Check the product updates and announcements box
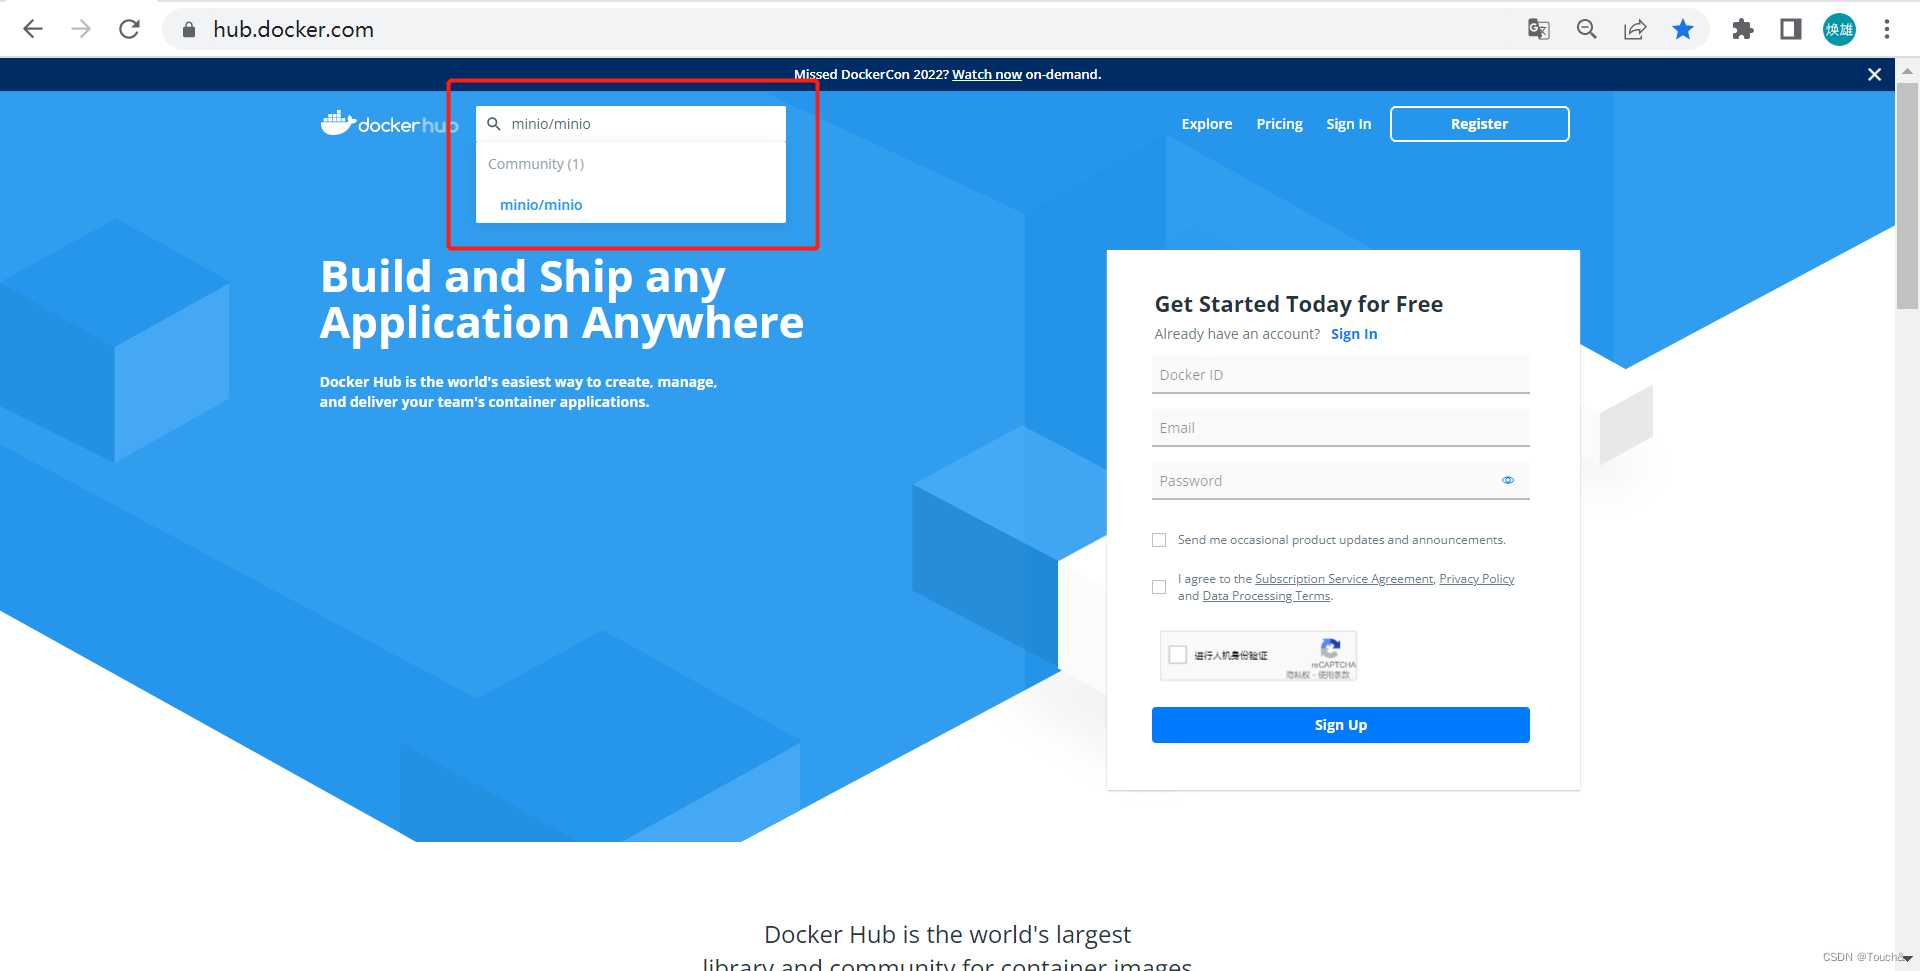 tap(1159, 540)
